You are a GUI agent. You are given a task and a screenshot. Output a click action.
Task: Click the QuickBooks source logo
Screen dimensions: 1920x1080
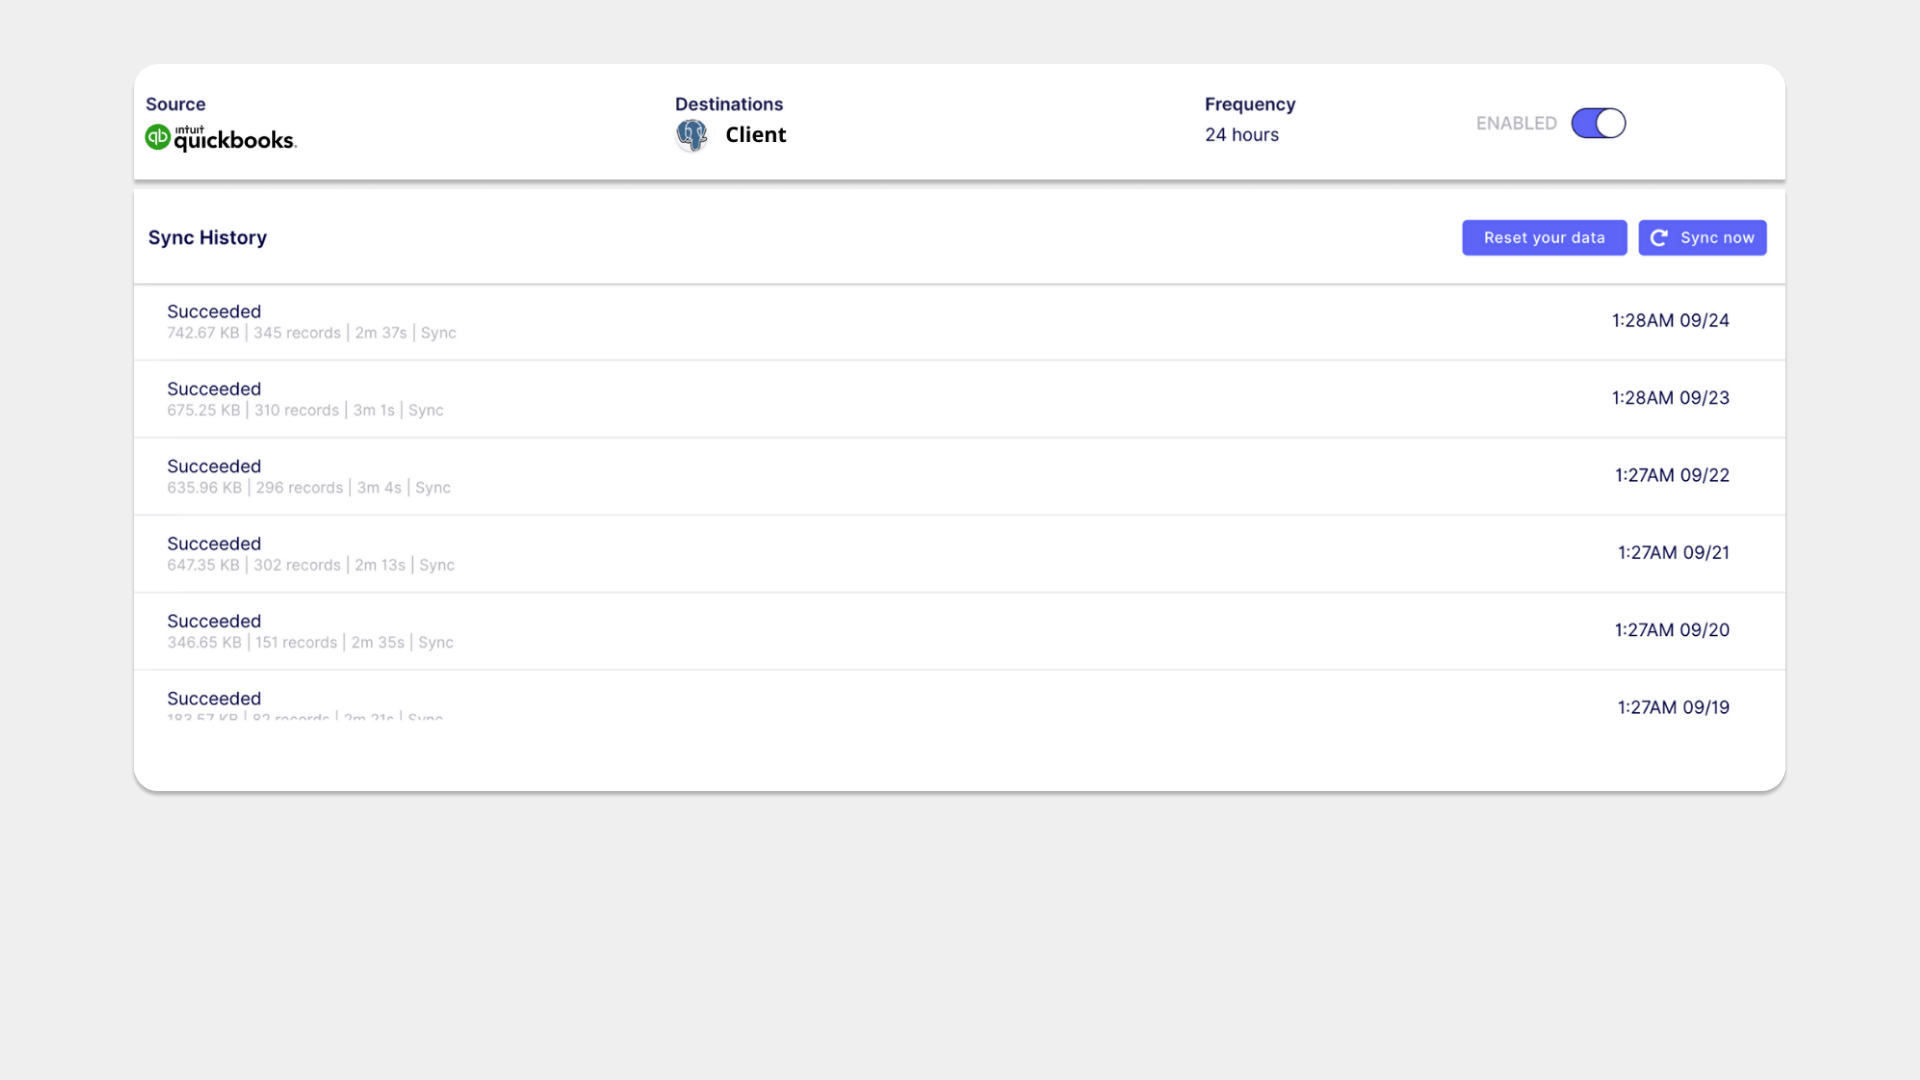pyautogui.click(x=221, y=137)
